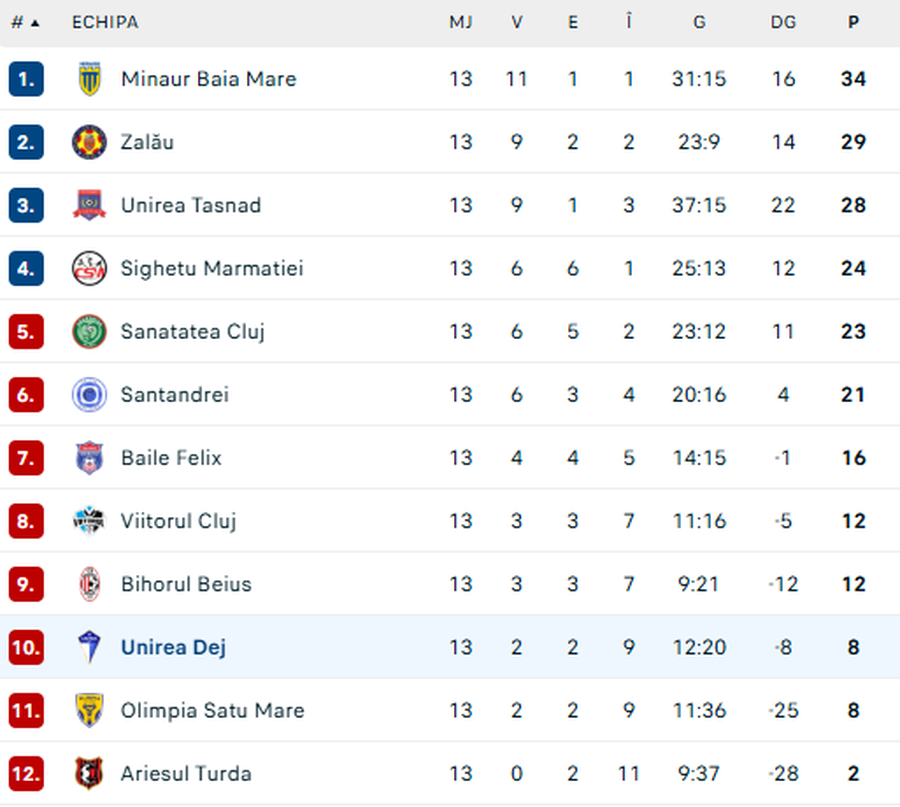The height and width of the screenshot is (807, 900).
Task: Click the Santandrei circular blue logo
Action: click(x=90, y=394)
